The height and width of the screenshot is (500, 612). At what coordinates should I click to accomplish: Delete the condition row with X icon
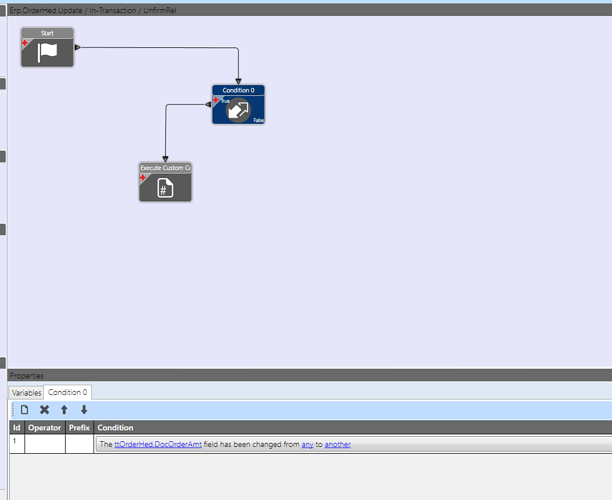click(44, 409)
